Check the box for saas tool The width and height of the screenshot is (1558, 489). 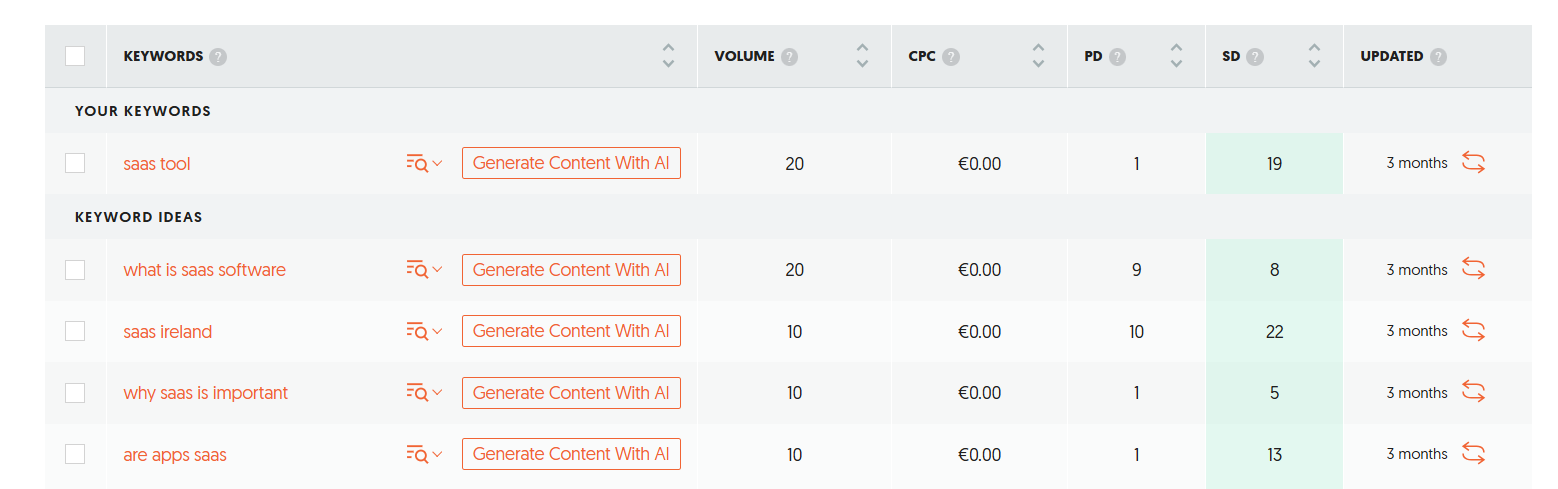pyautogui.click(x=75, y=163)
